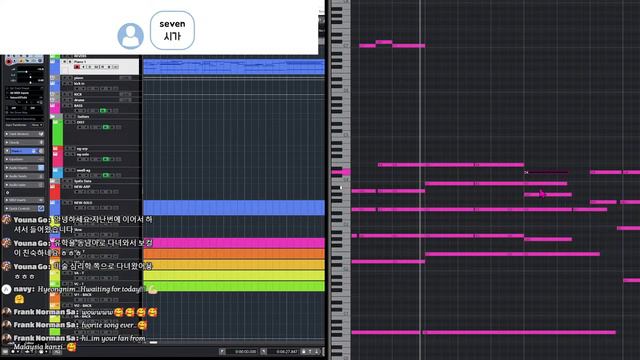640x360 pixels.
Task: Click the left locator icon in bottom bar
Action: coord(222,351)
